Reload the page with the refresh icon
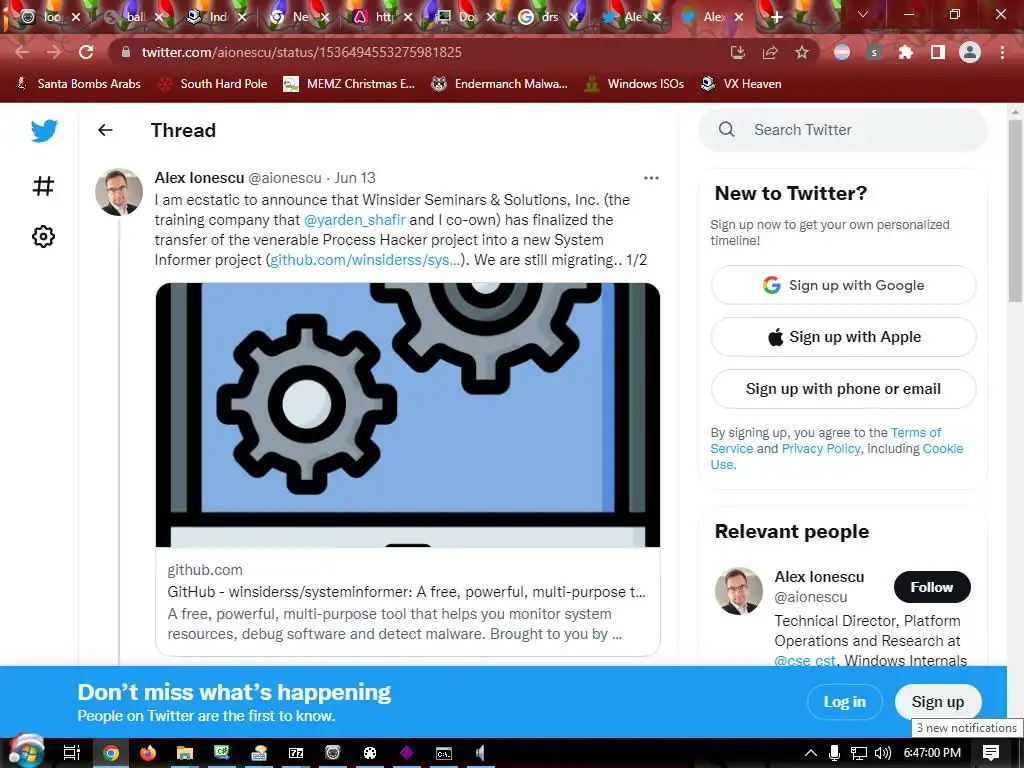 86,52
